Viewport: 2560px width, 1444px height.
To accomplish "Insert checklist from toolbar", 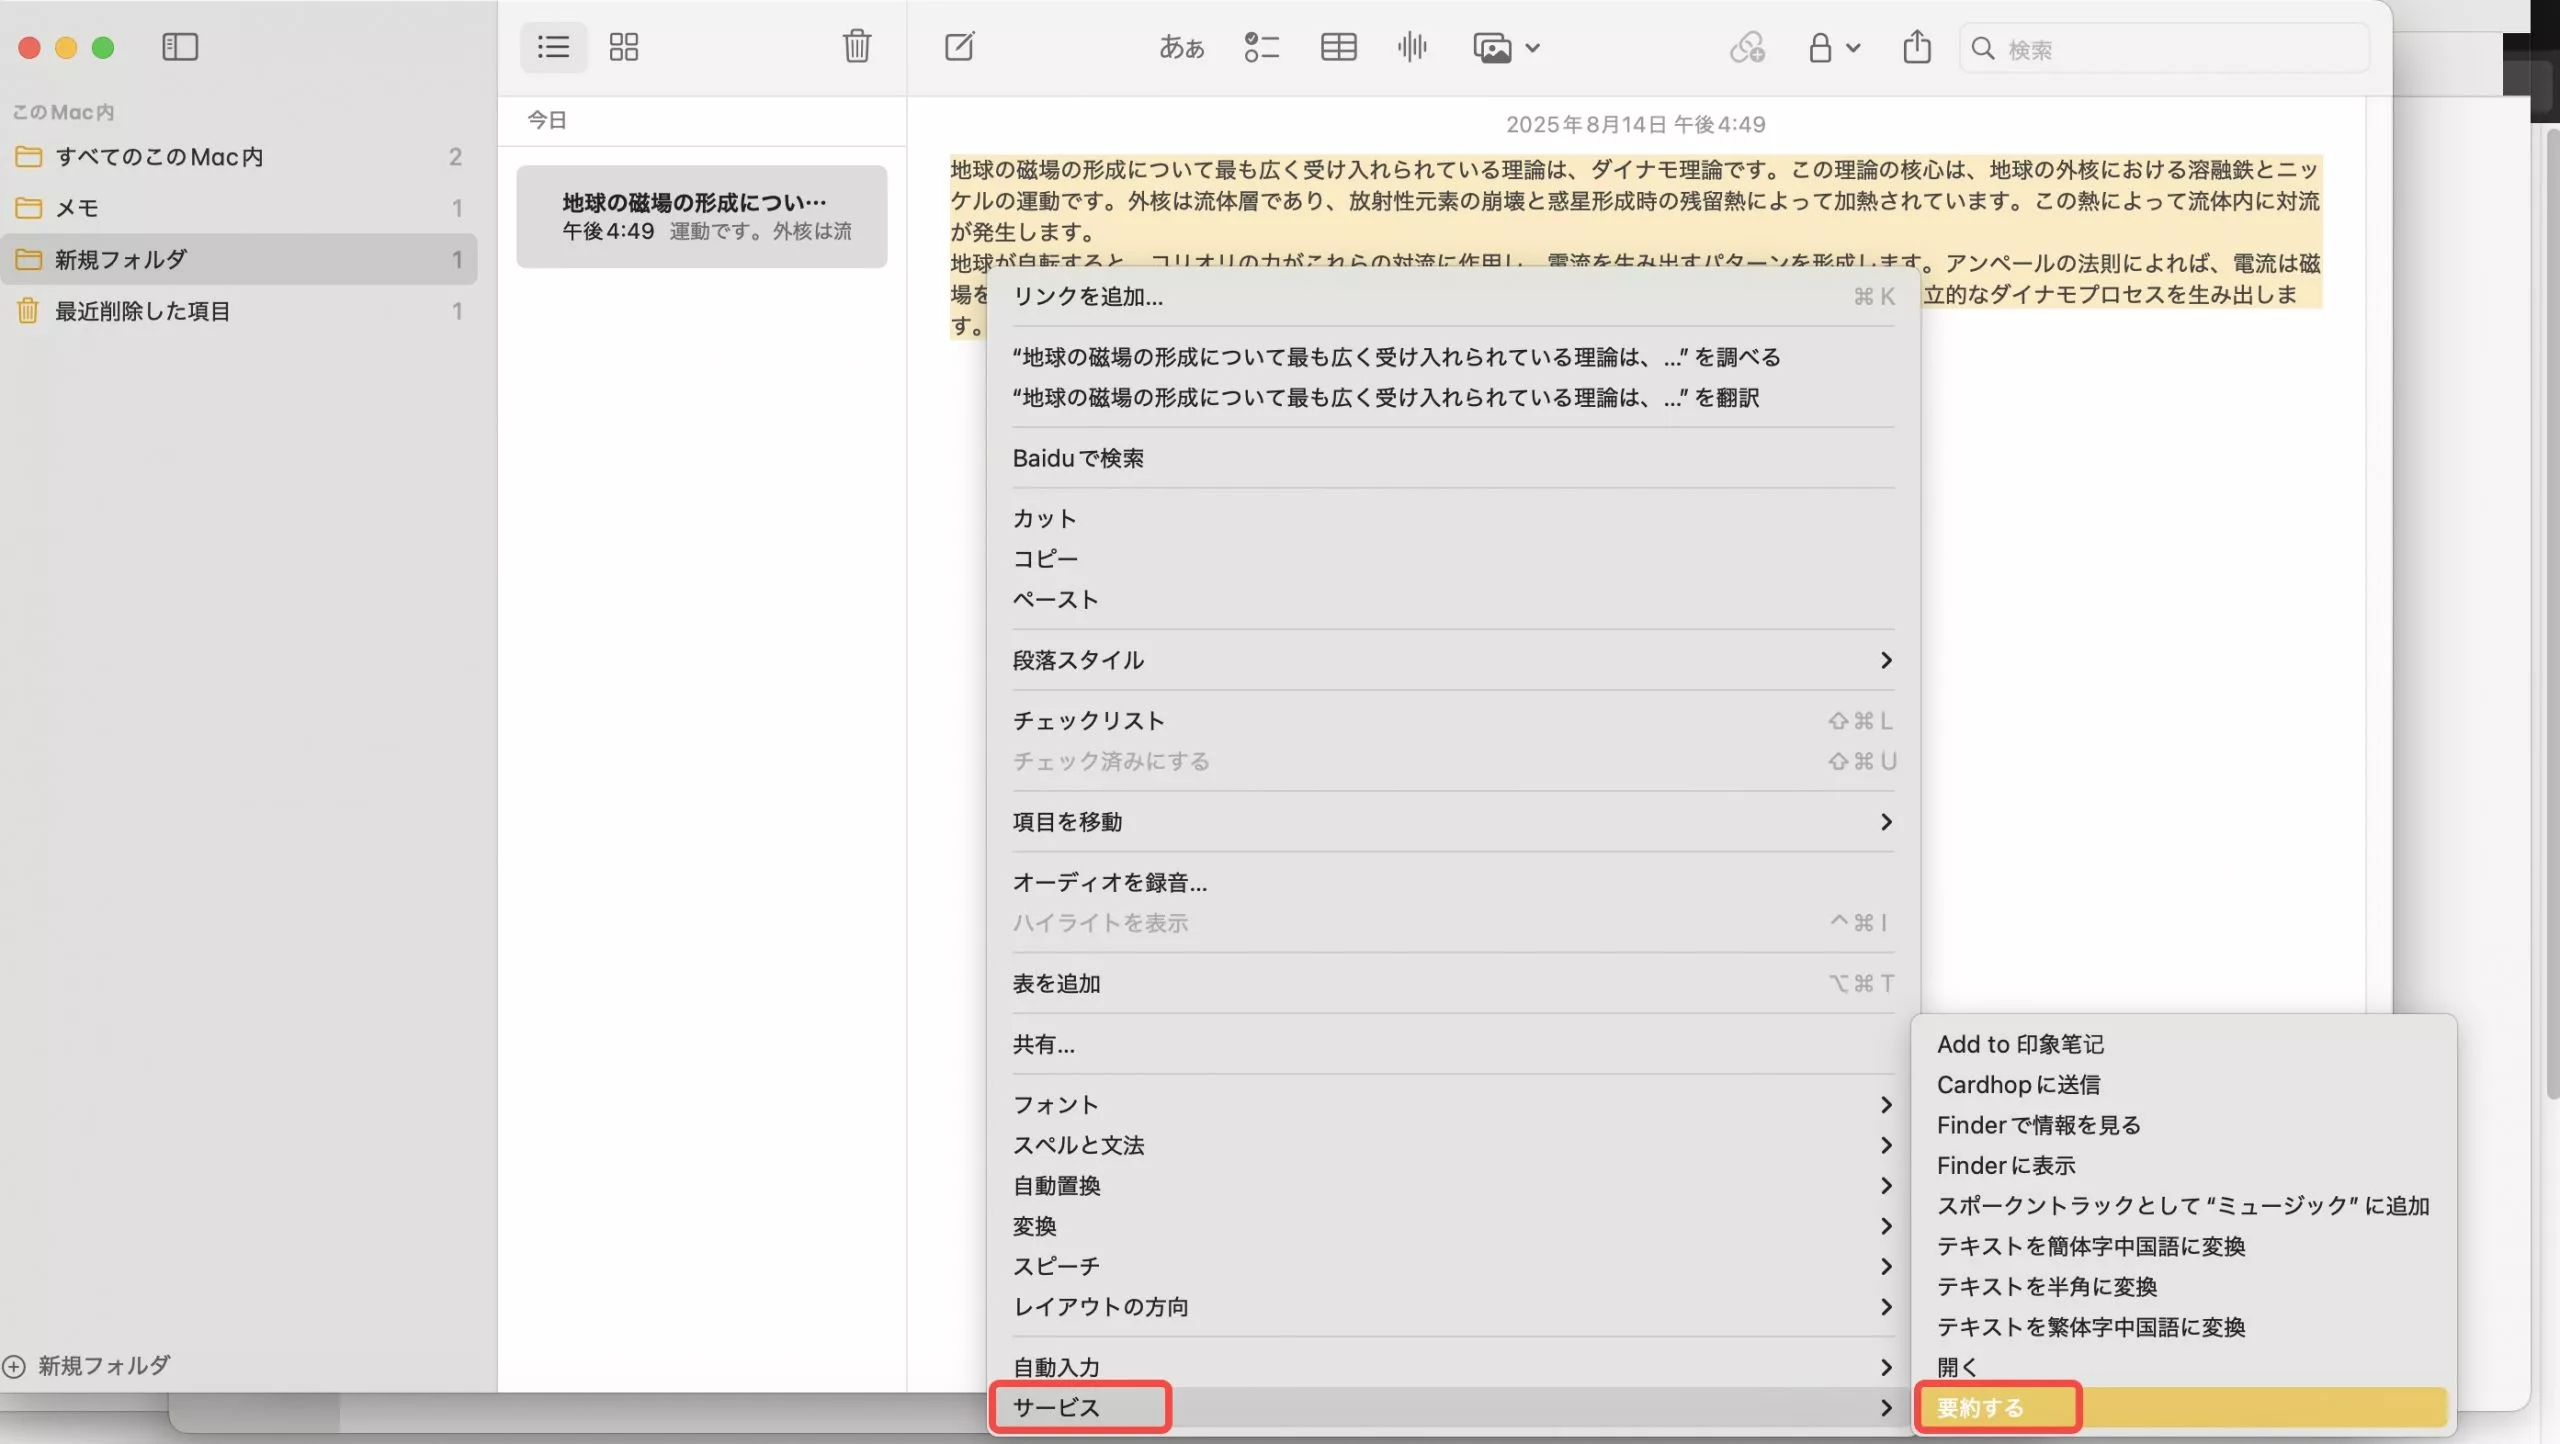I will (1261, 47).
